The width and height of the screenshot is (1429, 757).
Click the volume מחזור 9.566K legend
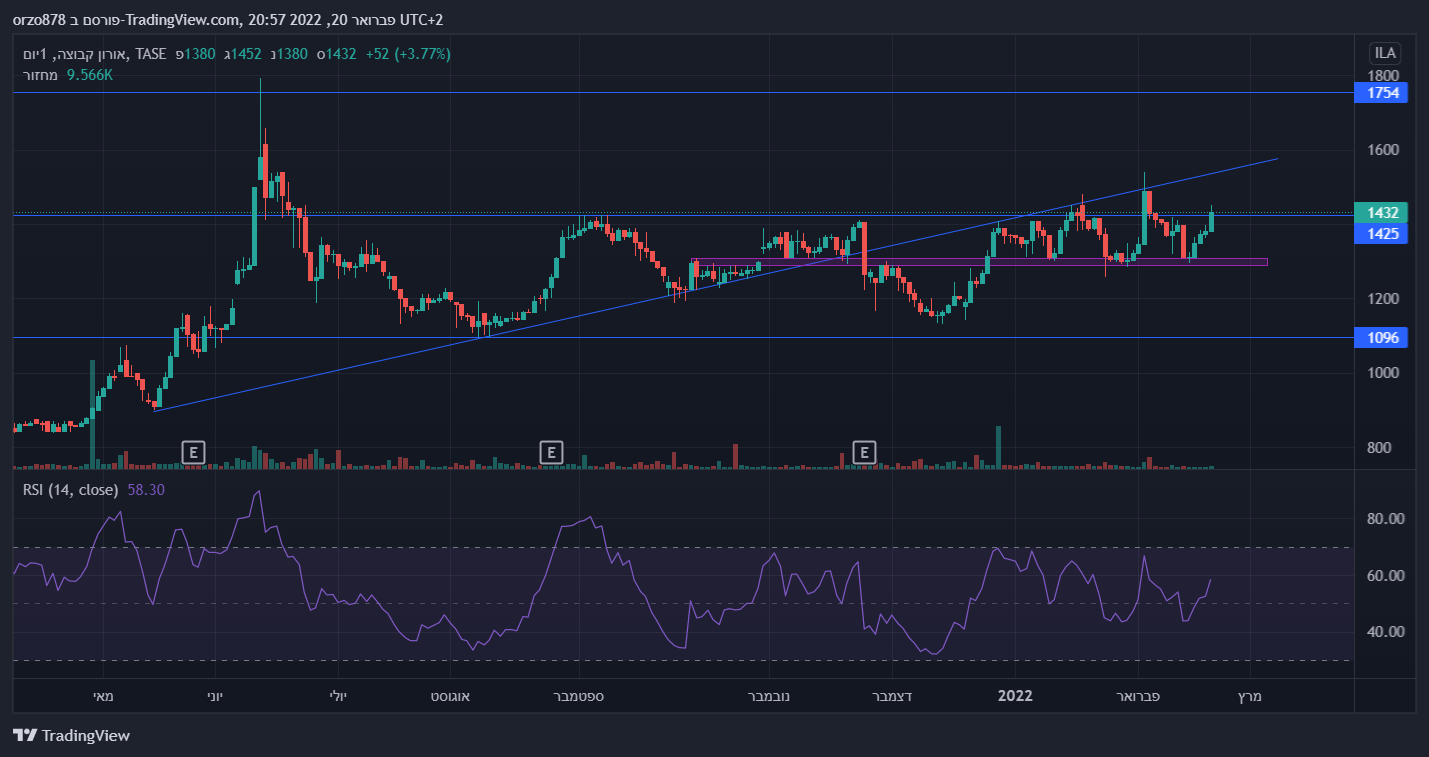(68, 75)
